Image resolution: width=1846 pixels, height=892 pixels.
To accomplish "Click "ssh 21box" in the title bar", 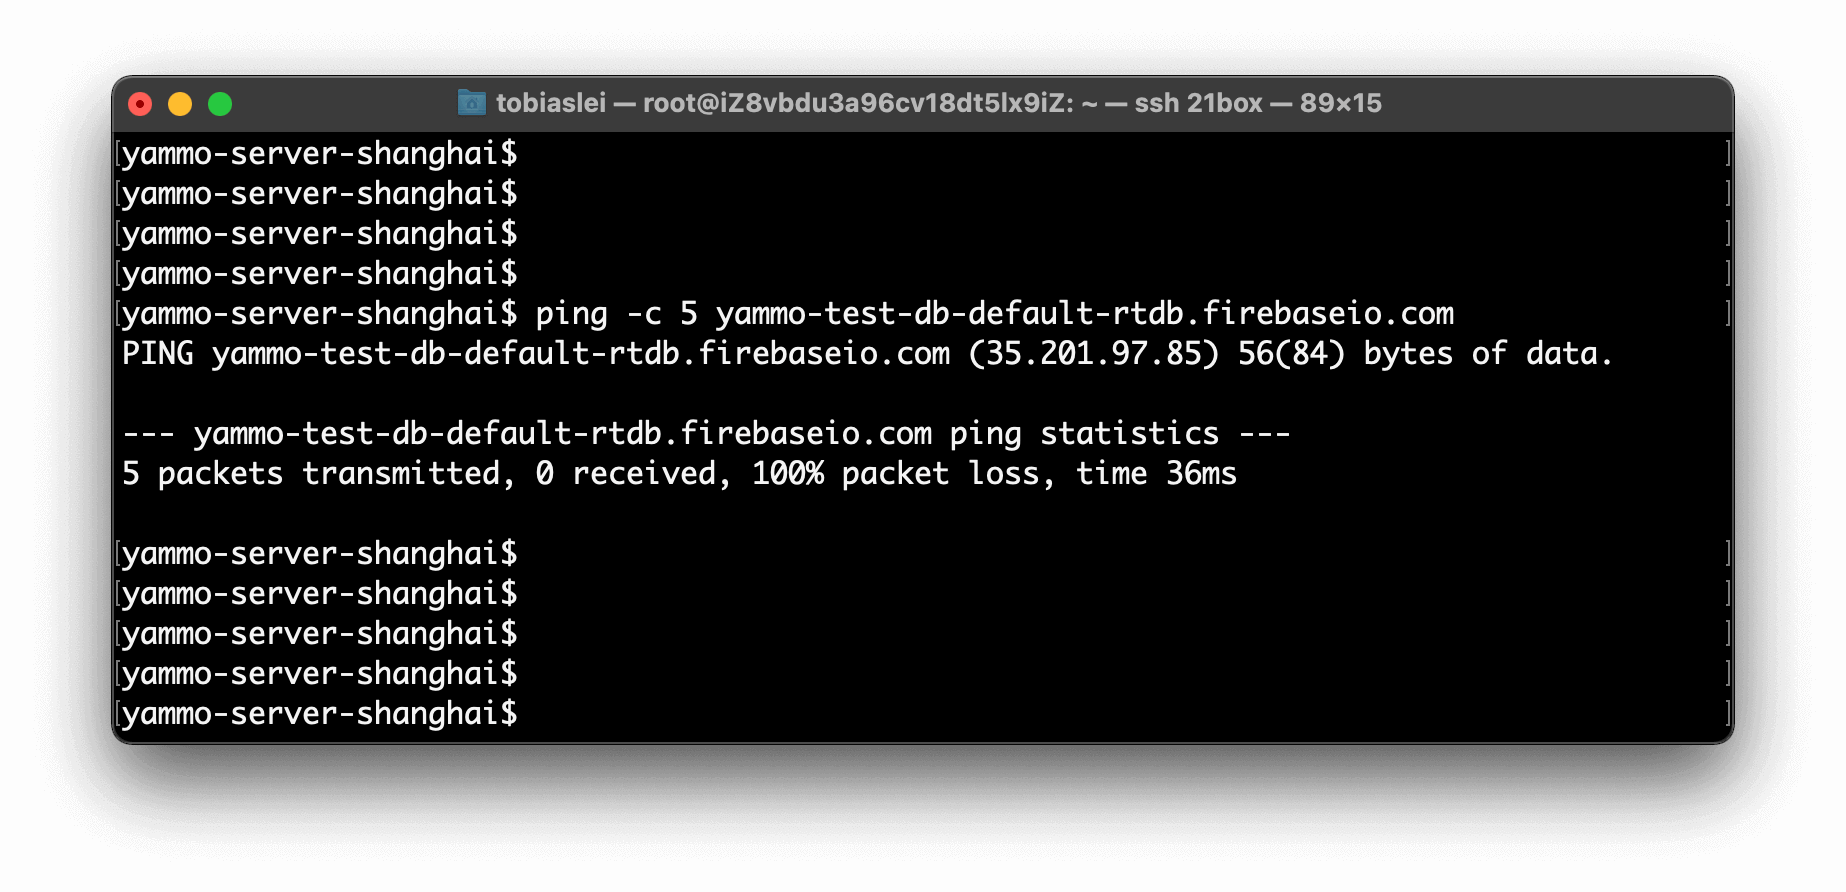I will 1198,103.
